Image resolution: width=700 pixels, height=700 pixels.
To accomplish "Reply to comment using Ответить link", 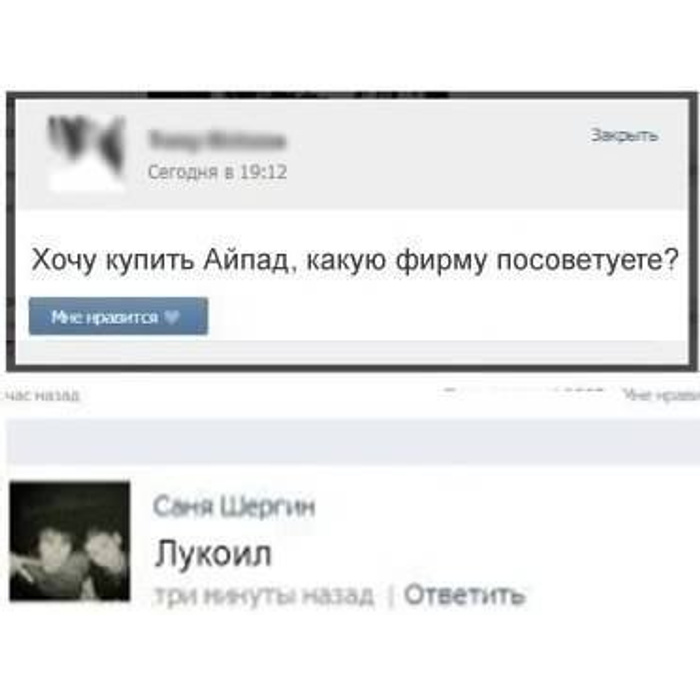I will 465,594.
